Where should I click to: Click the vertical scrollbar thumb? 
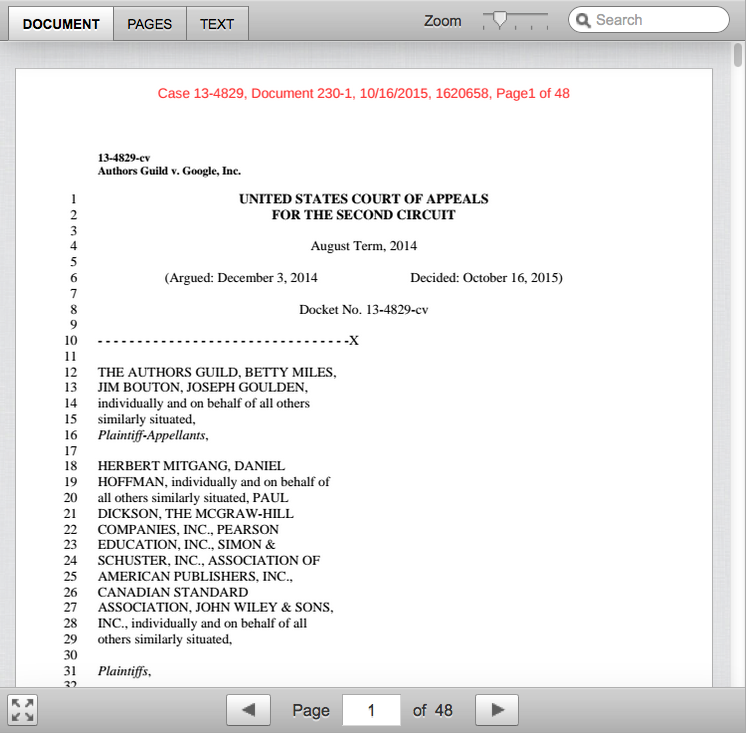738,55
